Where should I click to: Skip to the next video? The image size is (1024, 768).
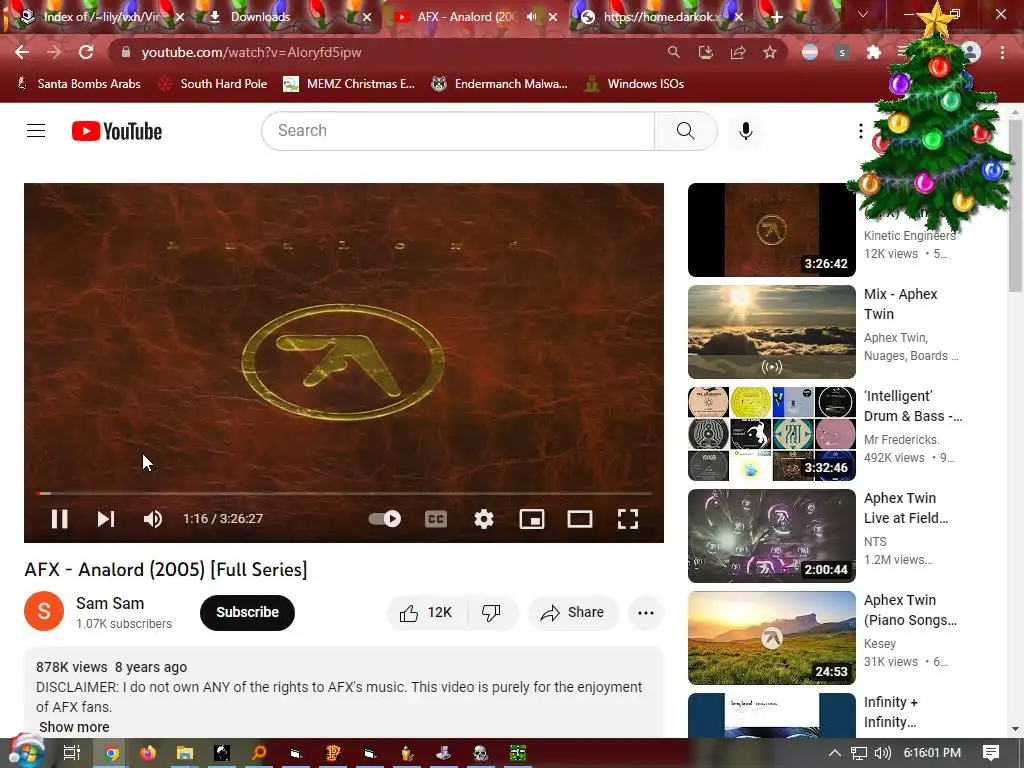[x=106, y=519]
